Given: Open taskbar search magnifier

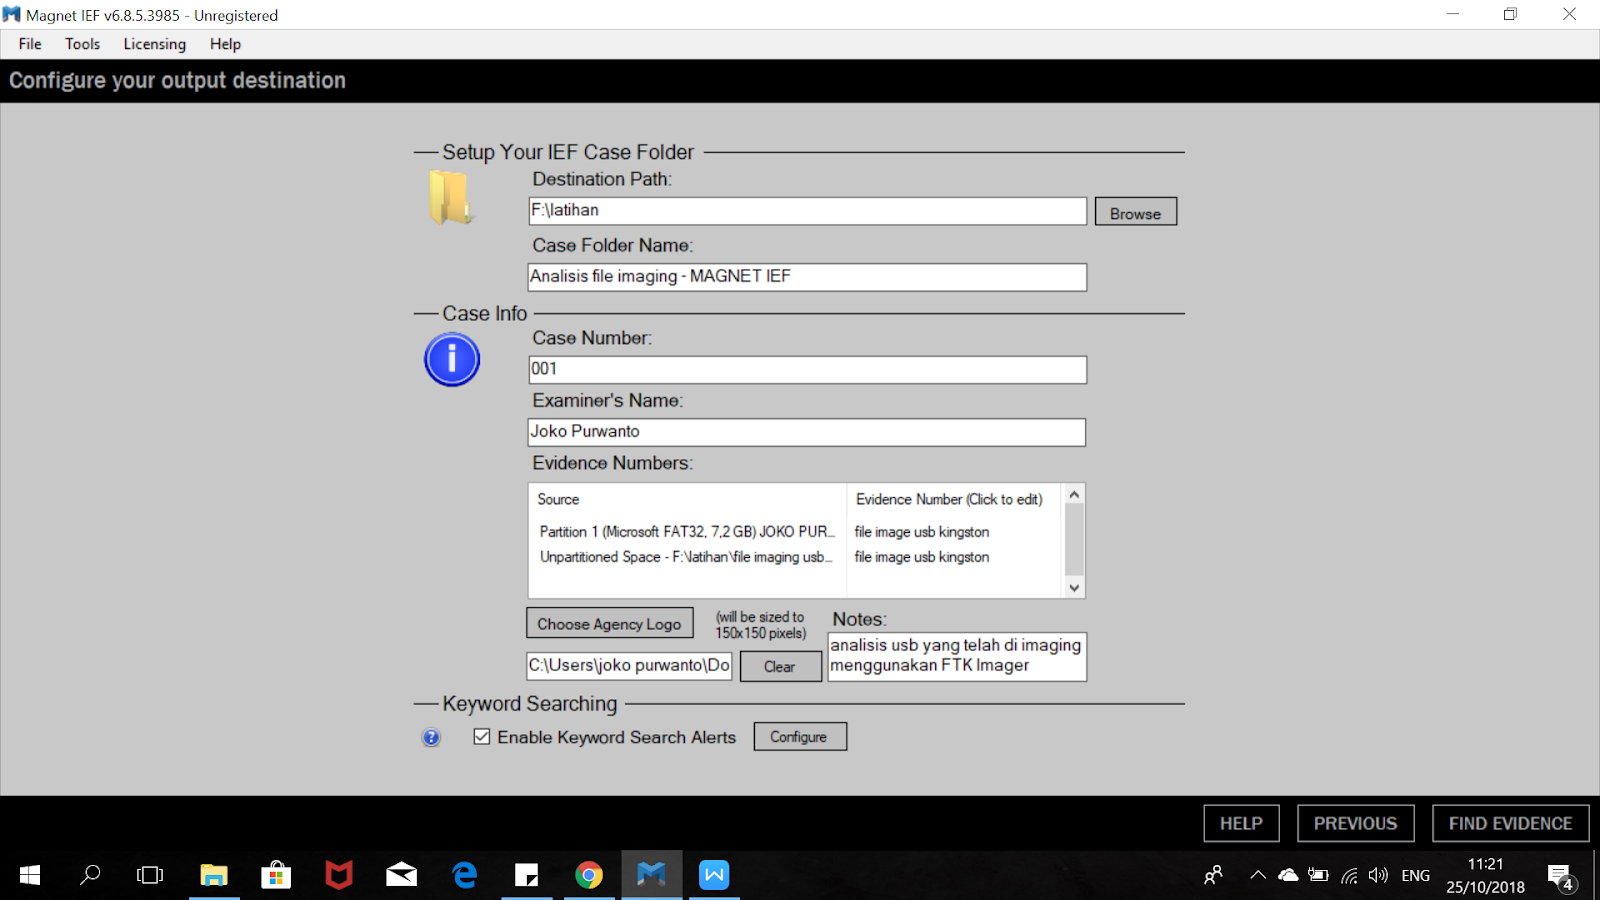Looking at the screenshot, I should pyautogui.click(x=90, y=876).
